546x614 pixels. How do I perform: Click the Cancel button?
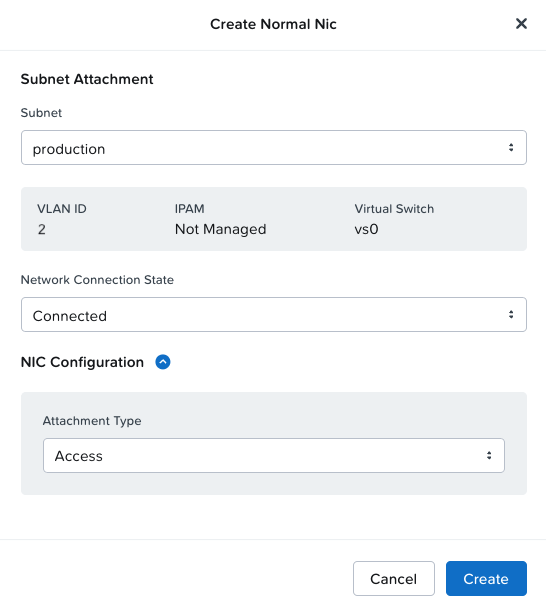point(394,578)
